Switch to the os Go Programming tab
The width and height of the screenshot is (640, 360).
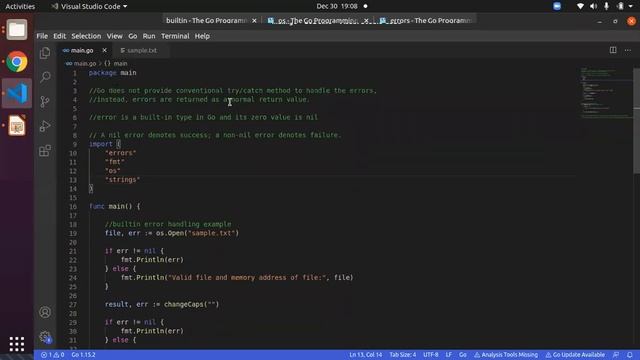click(317, 20)
